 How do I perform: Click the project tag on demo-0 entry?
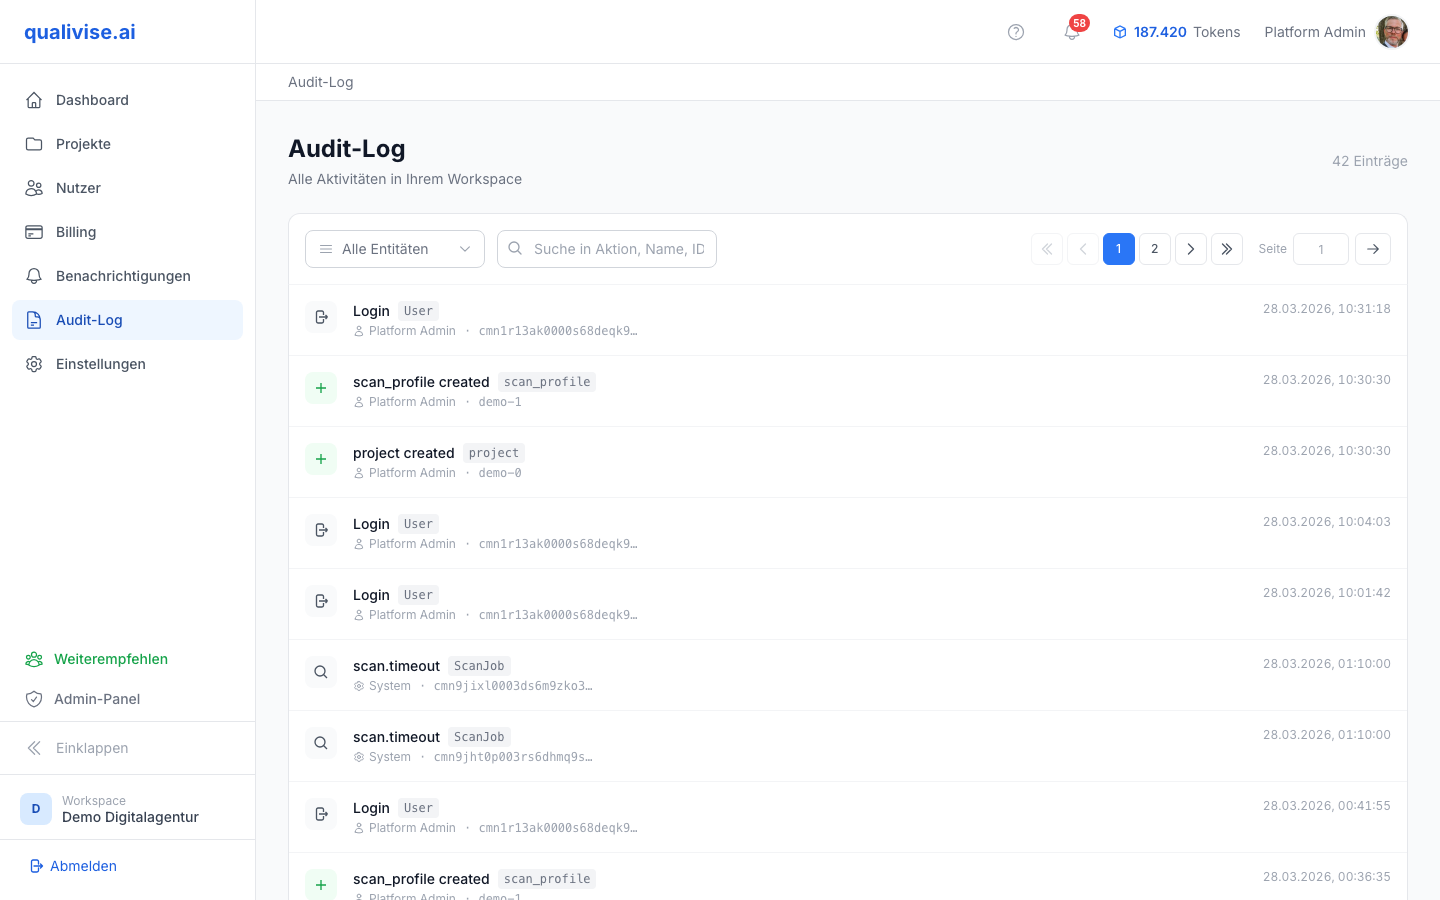(x=494, y=453)
